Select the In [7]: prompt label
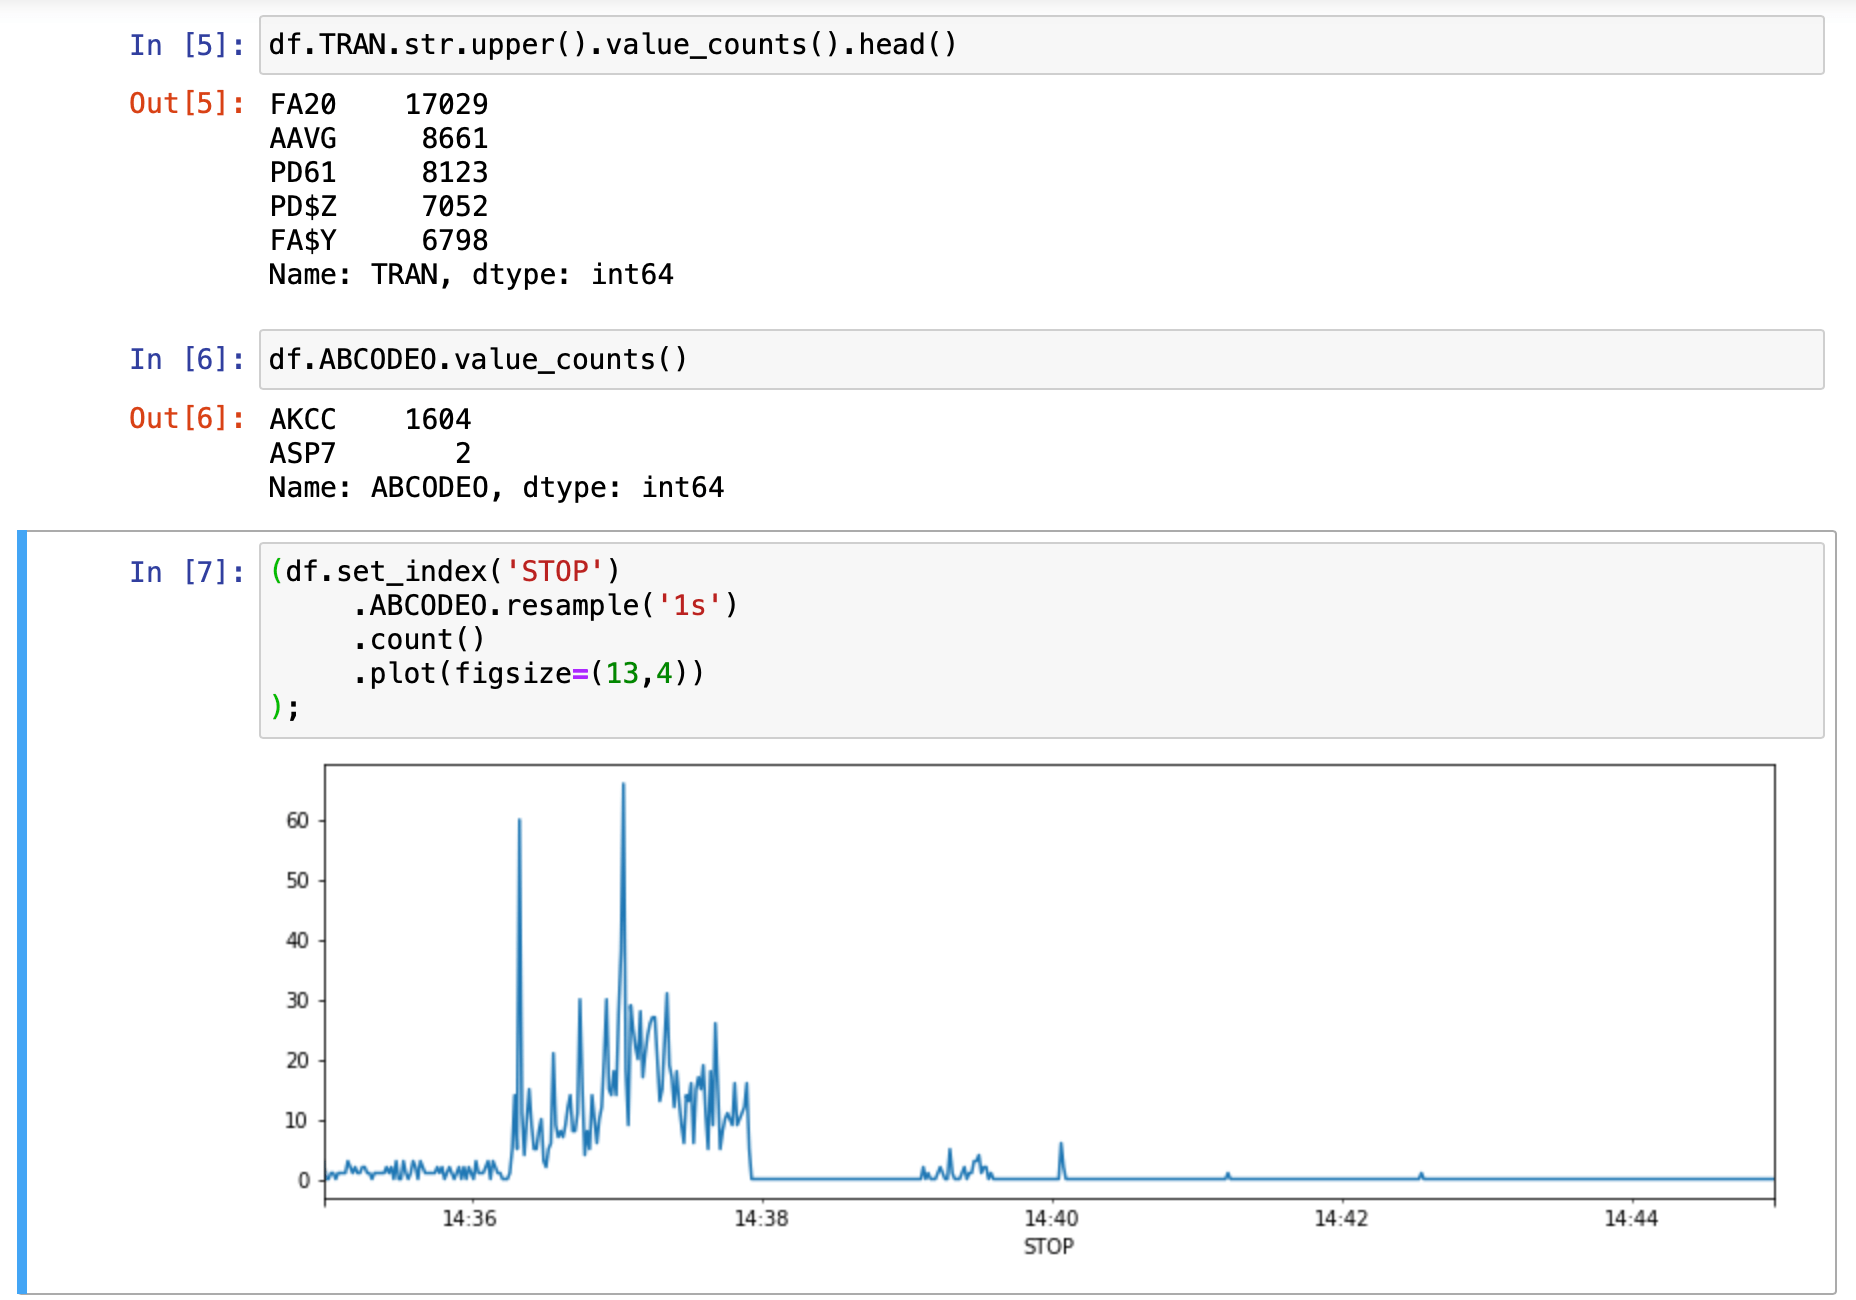Screen dimensions: 1856x1300 pyautogui.click(x=187, y=572)
